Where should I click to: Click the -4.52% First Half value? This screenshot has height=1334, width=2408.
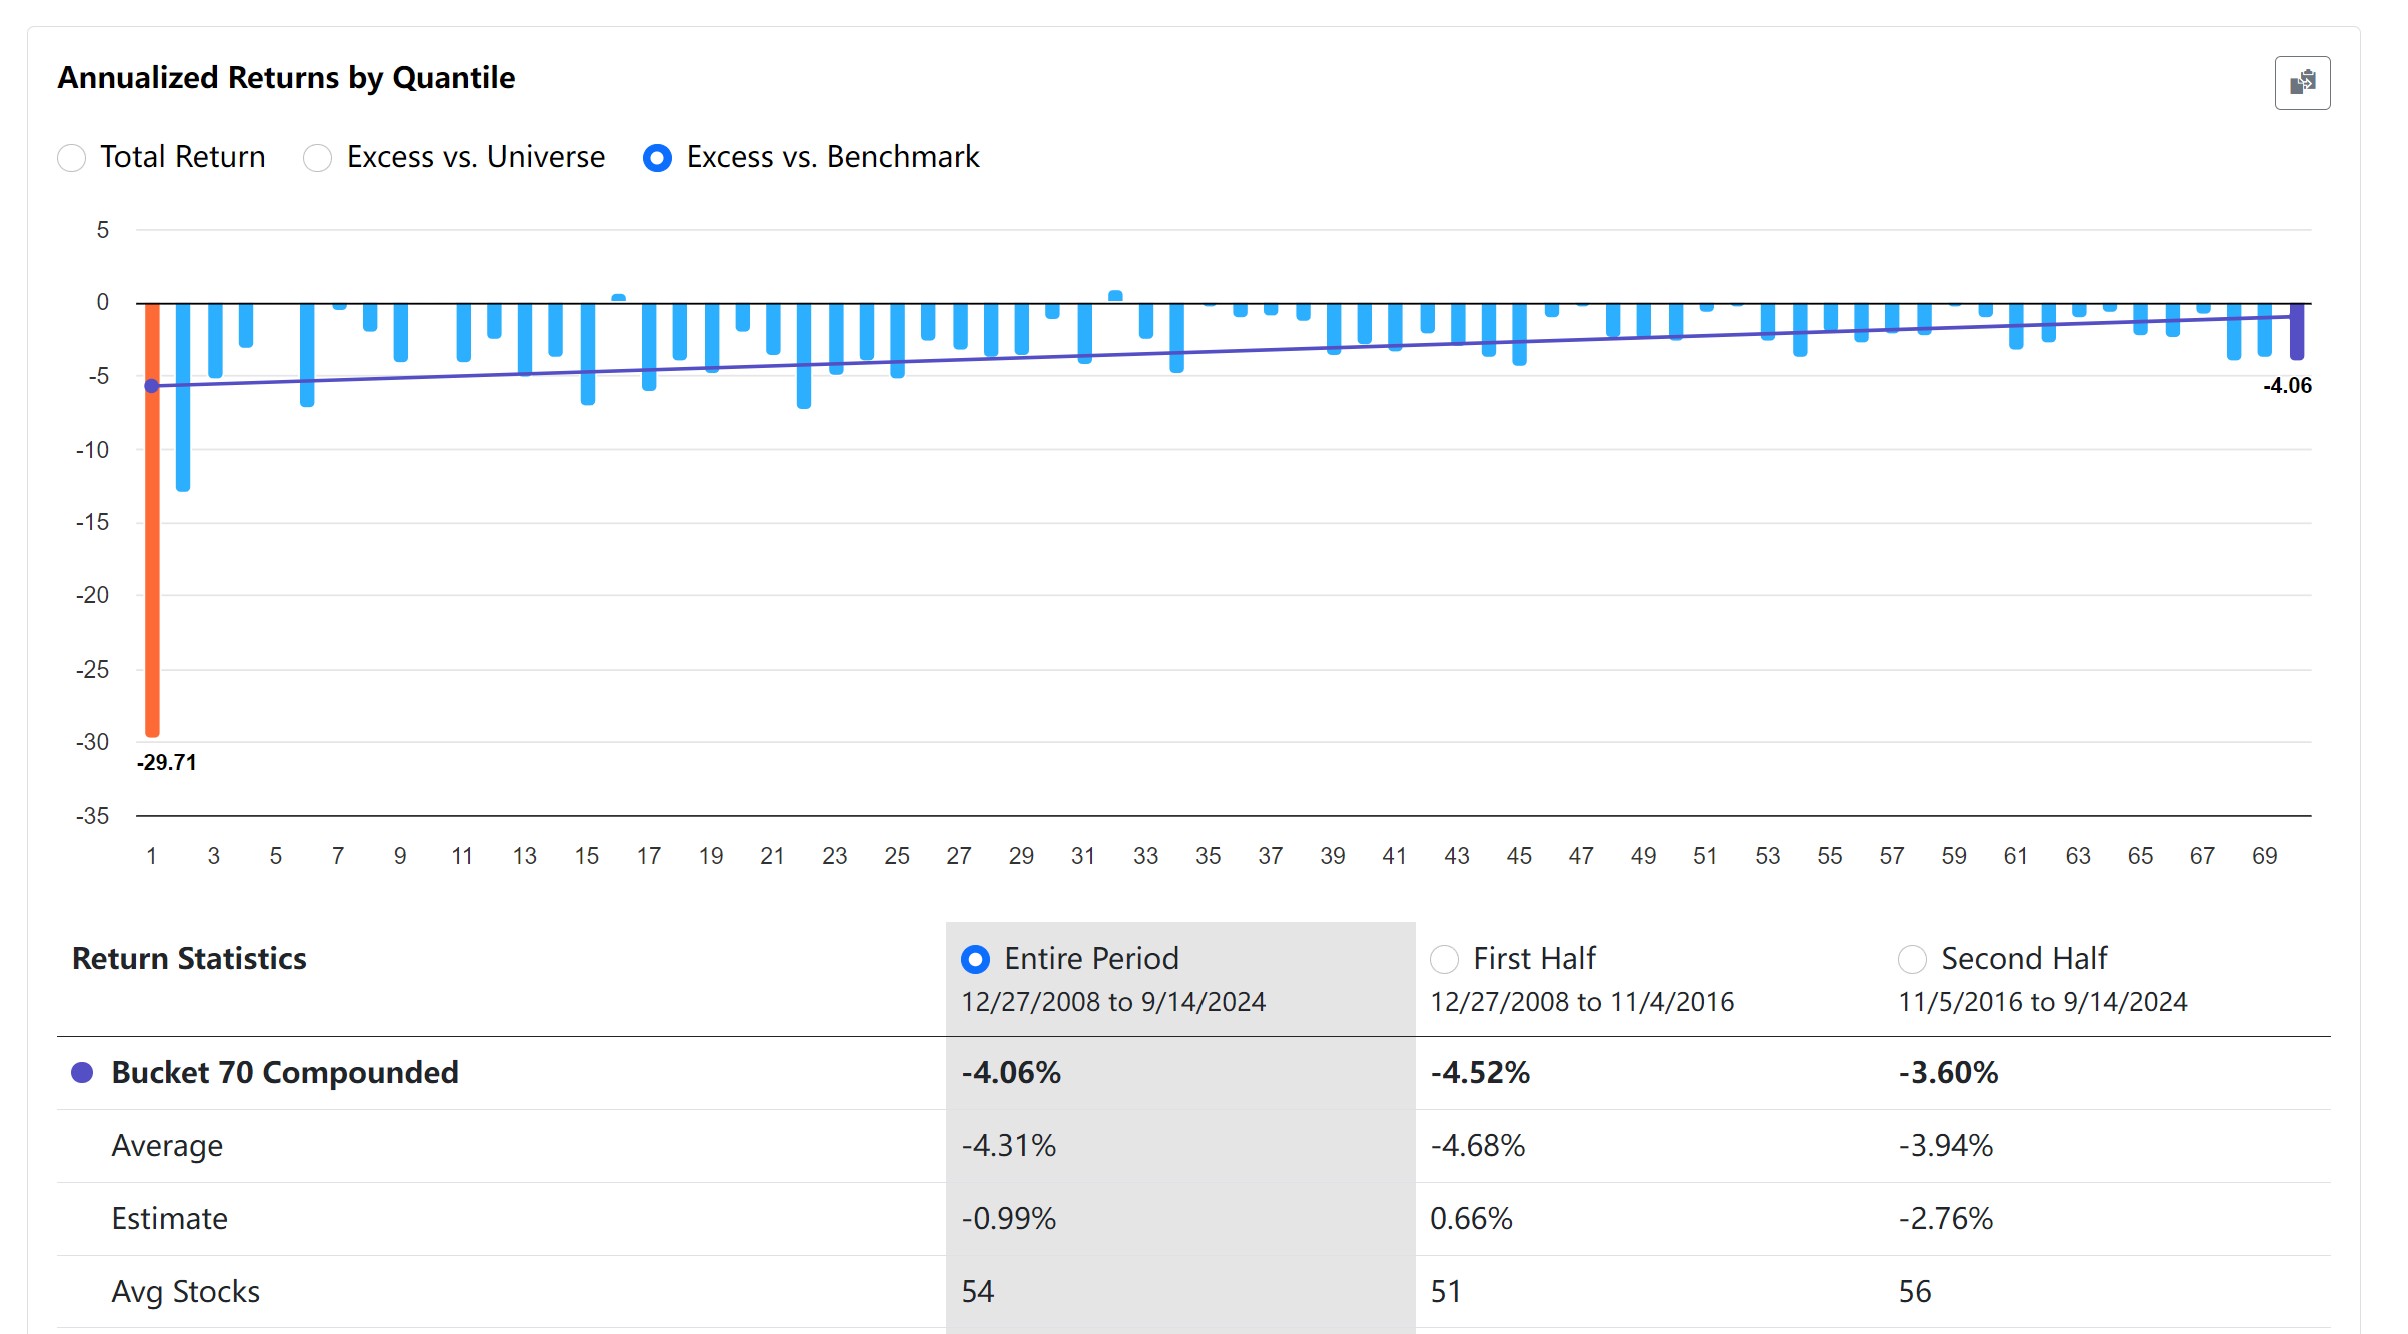[x=1480, y=1073]
